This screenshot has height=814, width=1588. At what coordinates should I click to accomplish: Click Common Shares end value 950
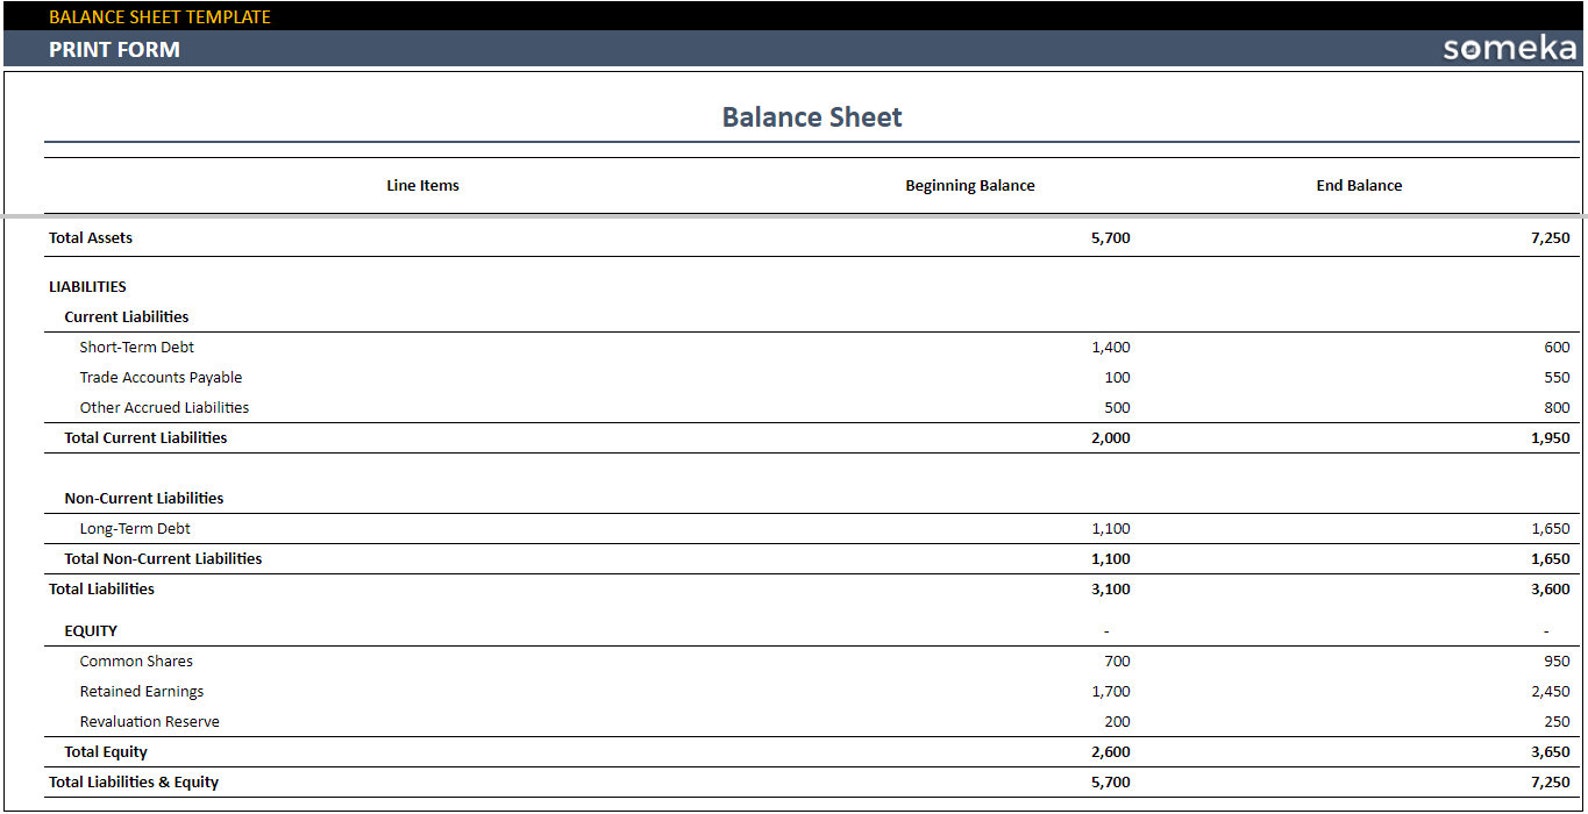1557,661
